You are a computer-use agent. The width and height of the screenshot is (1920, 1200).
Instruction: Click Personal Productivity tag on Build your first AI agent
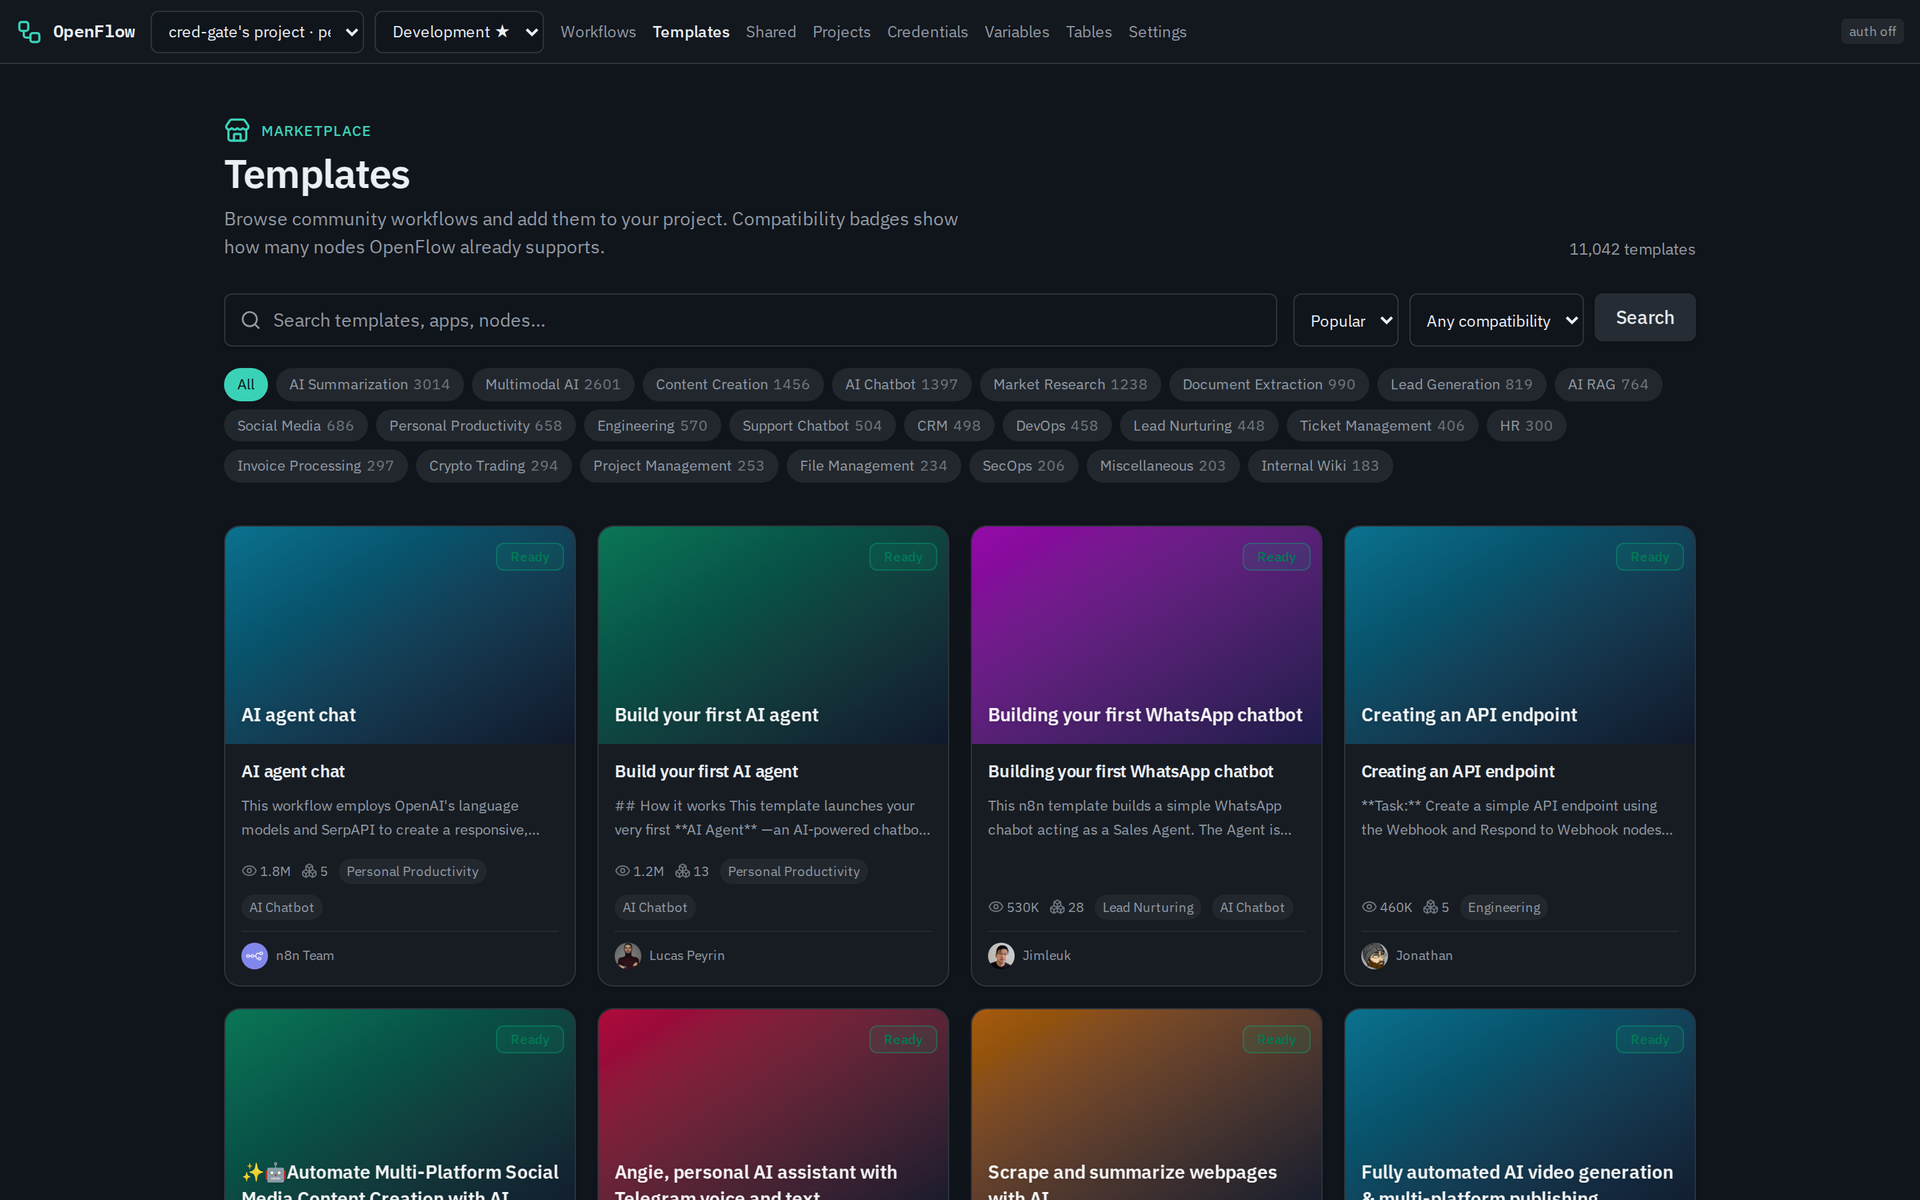pyautogui.click(x=794, y=871)
